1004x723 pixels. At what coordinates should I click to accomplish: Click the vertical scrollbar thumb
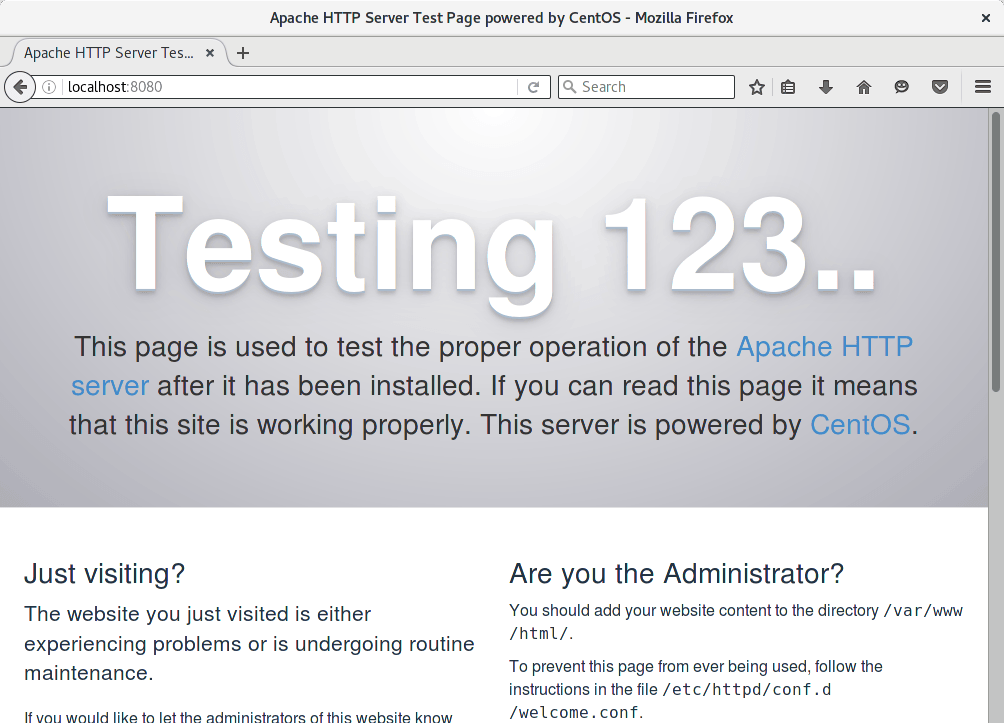pos(995,250)
